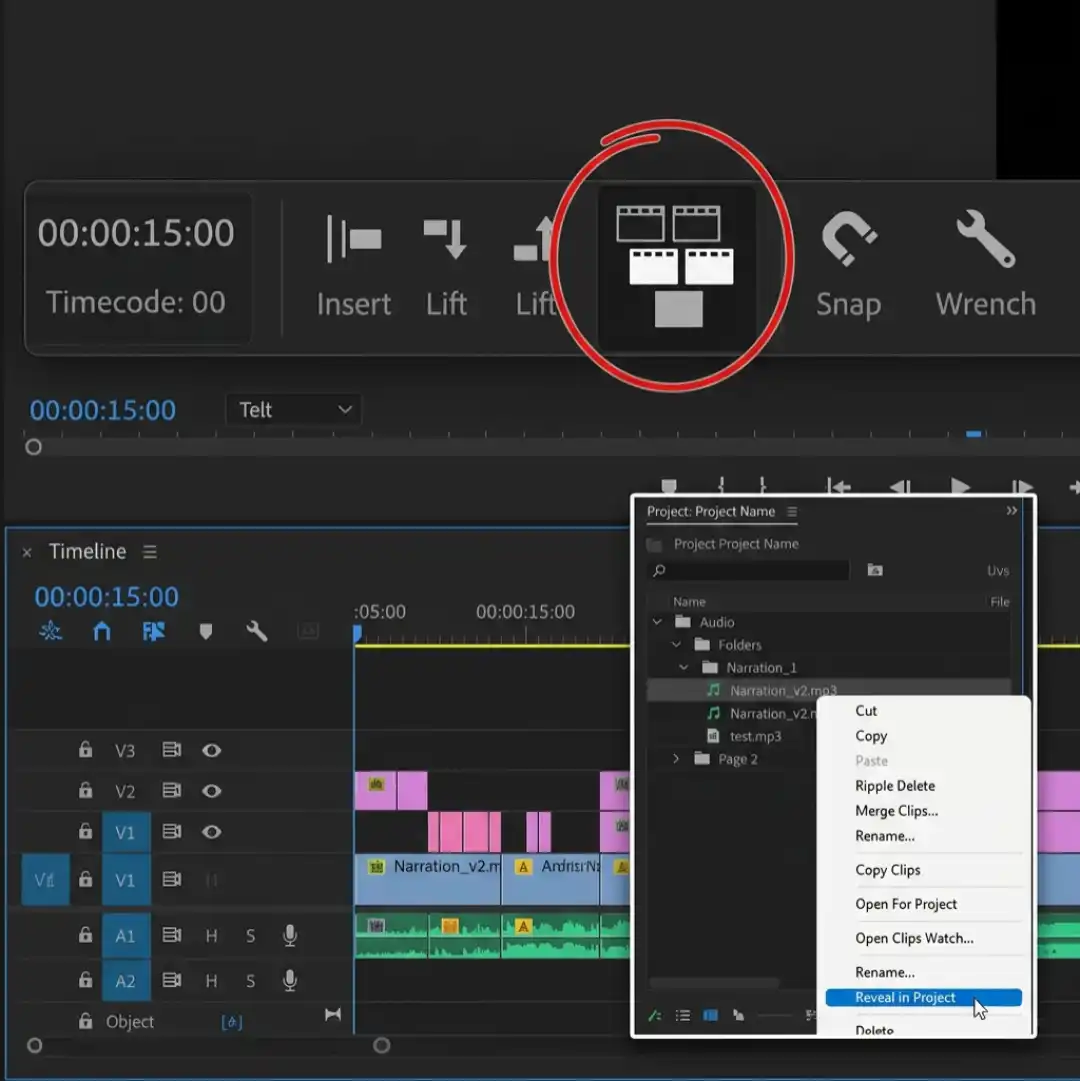Switch Project panel to List view

point(683,1015)
